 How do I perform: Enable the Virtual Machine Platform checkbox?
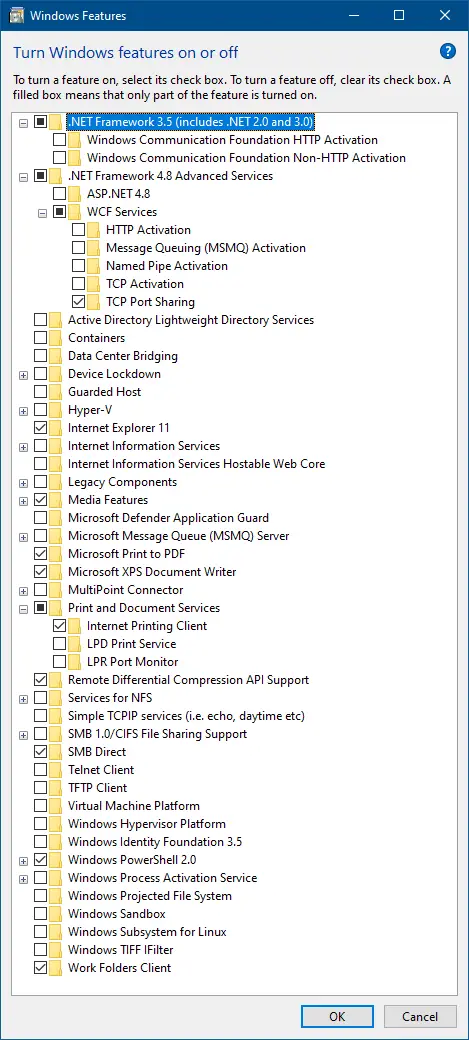coord(40,806)
